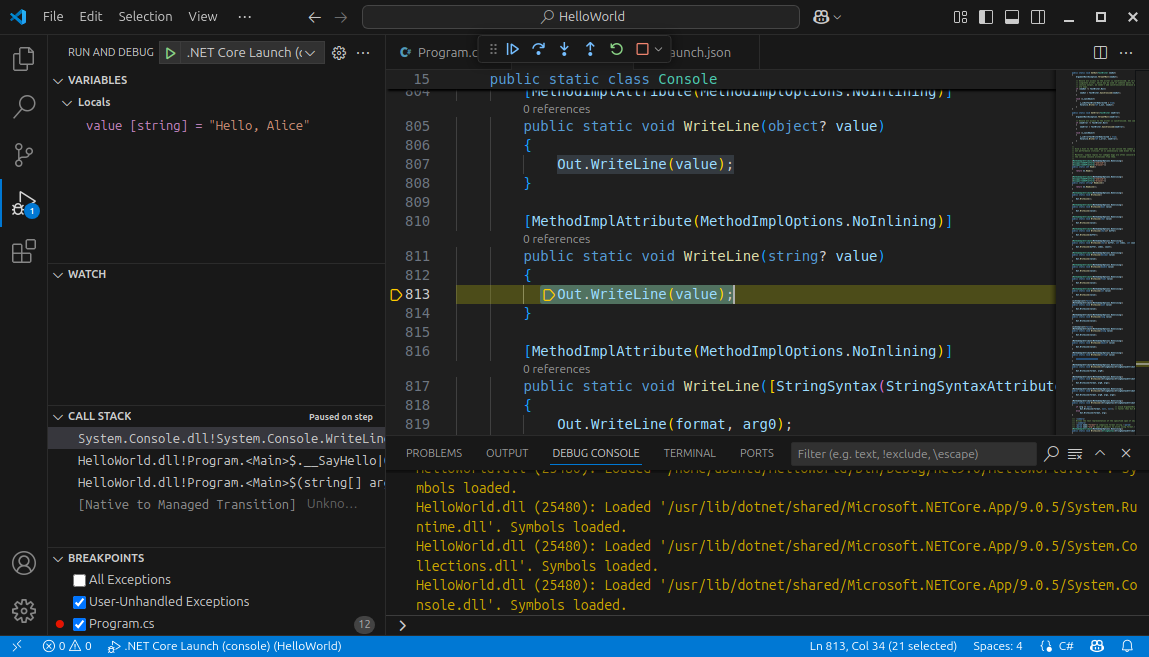Viewport: 1149px width, 657px height.
Task: Open dropdown arrow beside Stop button
Action: pyautogui.click(x=659, y=49)
